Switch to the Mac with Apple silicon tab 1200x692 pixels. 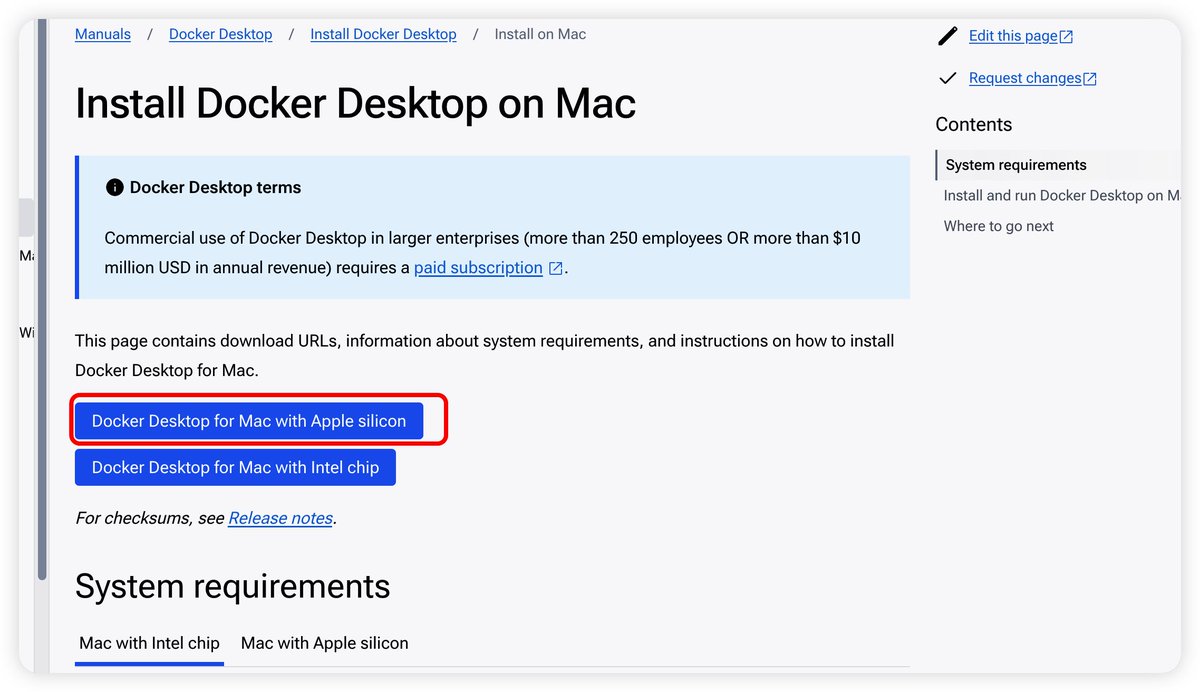325,643
